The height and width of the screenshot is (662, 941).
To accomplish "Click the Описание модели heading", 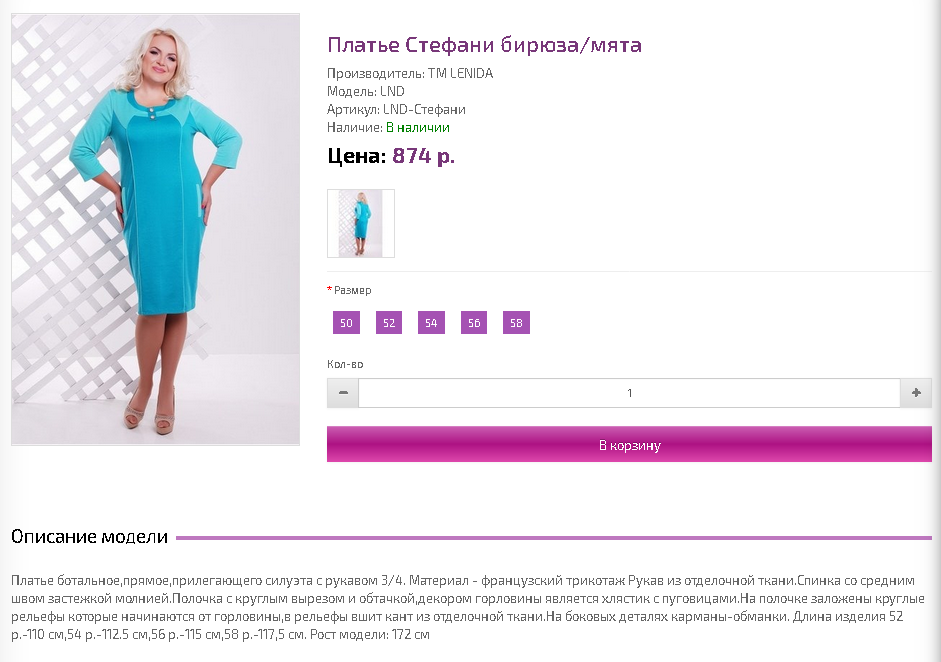I will pyautogui.click(x=89, y=537).
